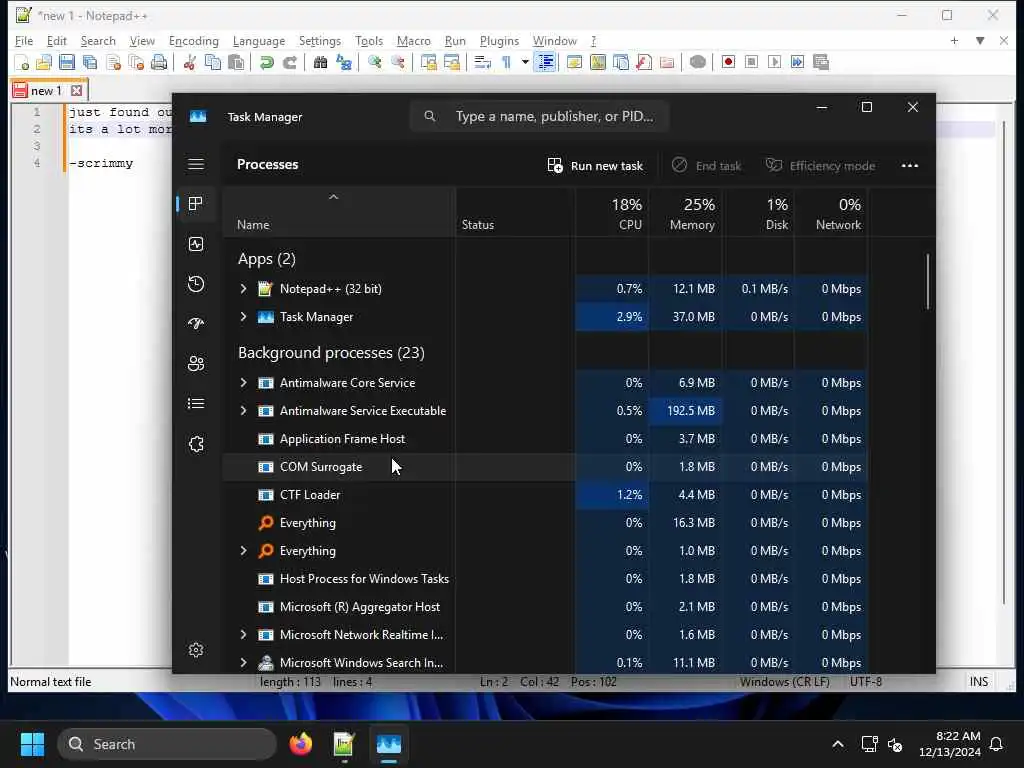This screenshot has height=768, width=1024.
Task: Toggle the Notepad++ indent guide icon
Action: pos(545,62)
